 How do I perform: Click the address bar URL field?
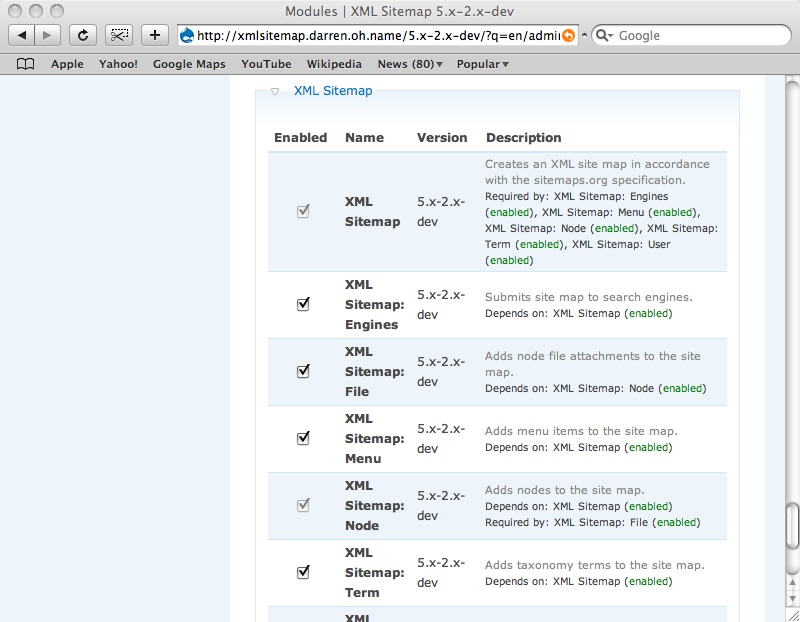(378, 35)
